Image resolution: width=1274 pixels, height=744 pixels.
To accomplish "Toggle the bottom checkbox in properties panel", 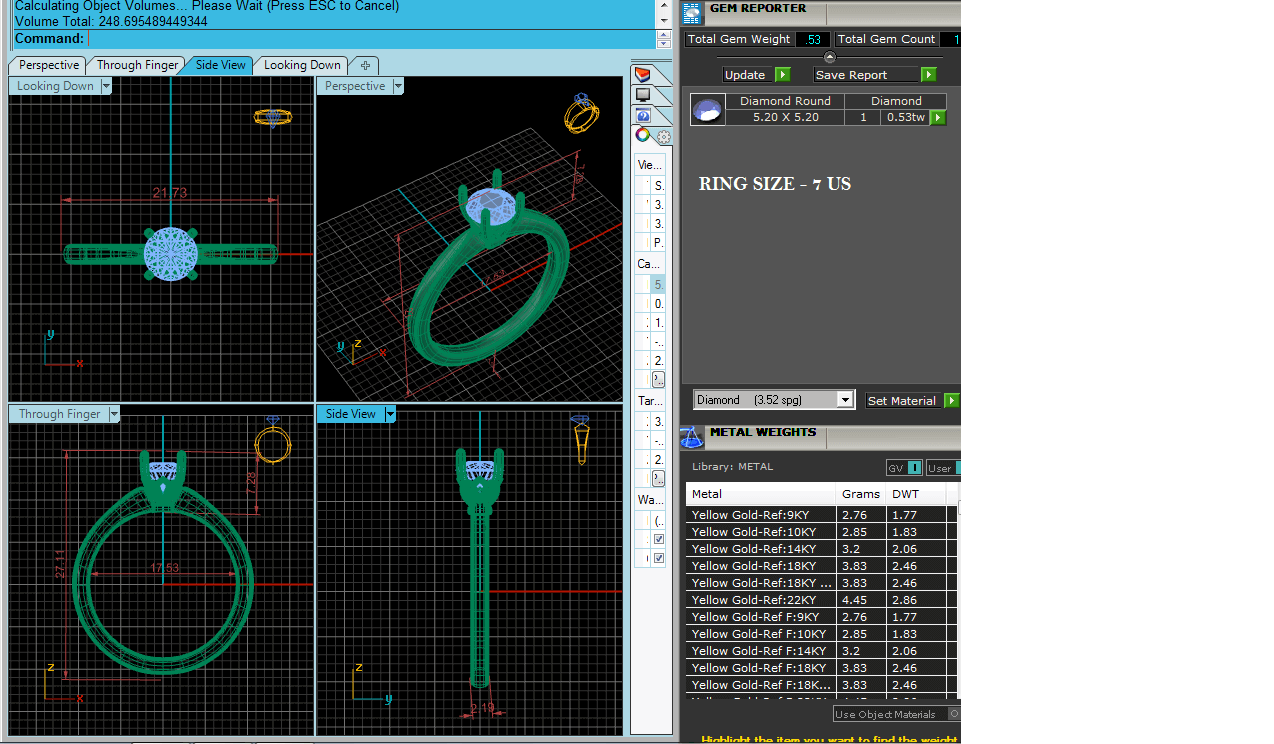I will pos(658,558).
